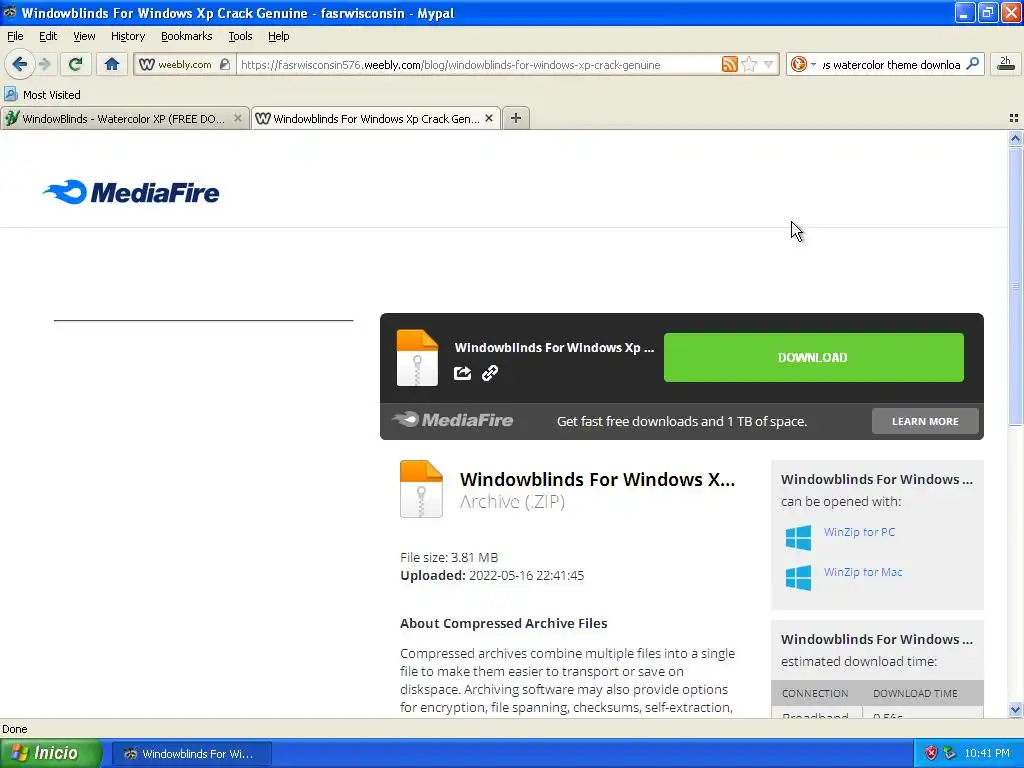
Task: Click the network tray icon beside the clock
Action: (950, 753)
